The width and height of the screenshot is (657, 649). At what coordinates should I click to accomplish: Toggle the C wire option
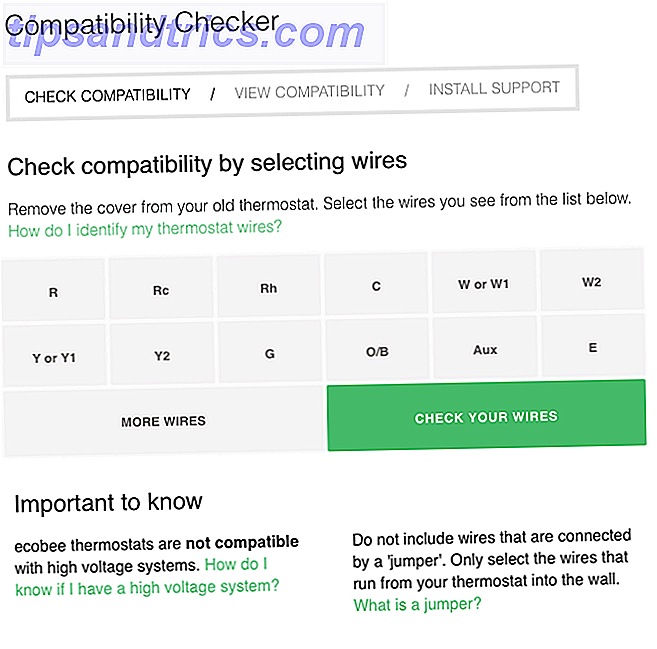coord(376,286)
